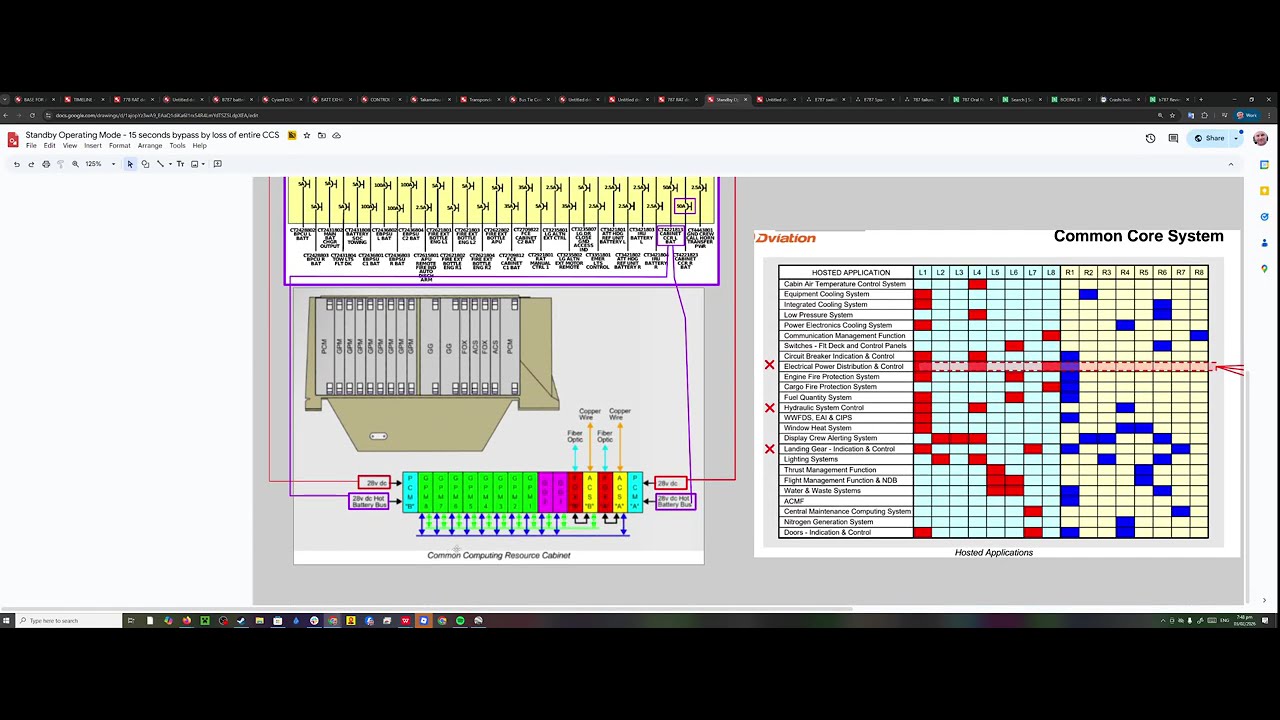Open the 125% zoom level dropdown
The width and height of the screenshot is (1280, 720).
pos(99,164)
